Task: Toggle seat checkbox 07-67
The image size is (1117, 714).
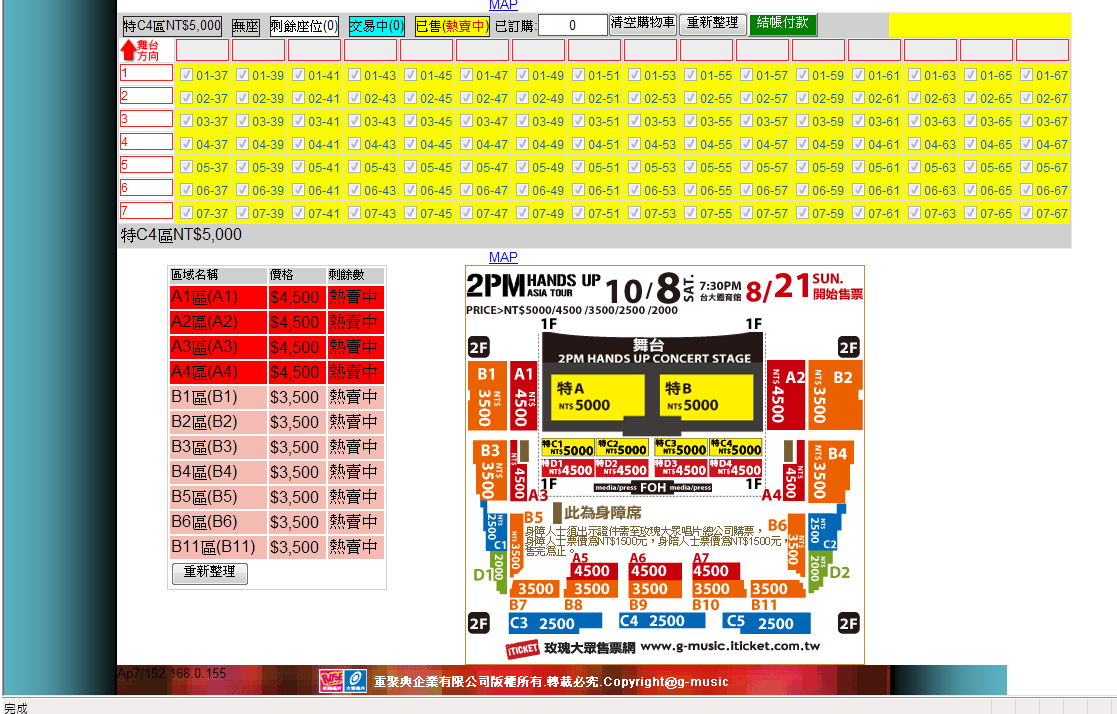Action: (1027, 212)
